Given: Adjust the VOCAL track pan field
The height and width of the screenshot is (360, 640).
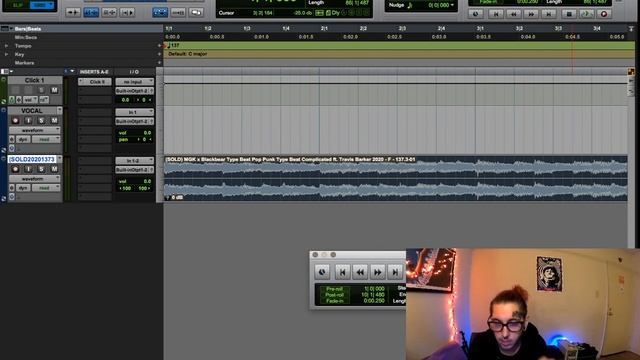Looking at the screenshot, I should point(134,139).
